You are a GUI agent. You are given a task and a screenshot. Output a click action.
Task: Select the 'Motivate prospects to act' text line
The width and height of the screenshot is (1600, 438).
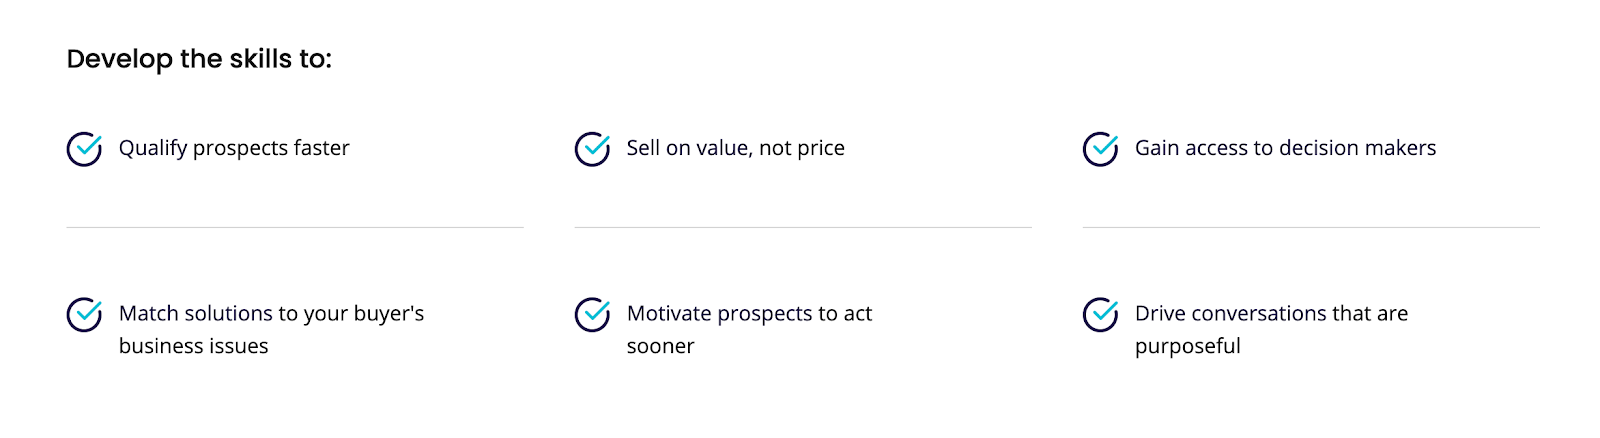pyautogui.click(x=749, y=314)
